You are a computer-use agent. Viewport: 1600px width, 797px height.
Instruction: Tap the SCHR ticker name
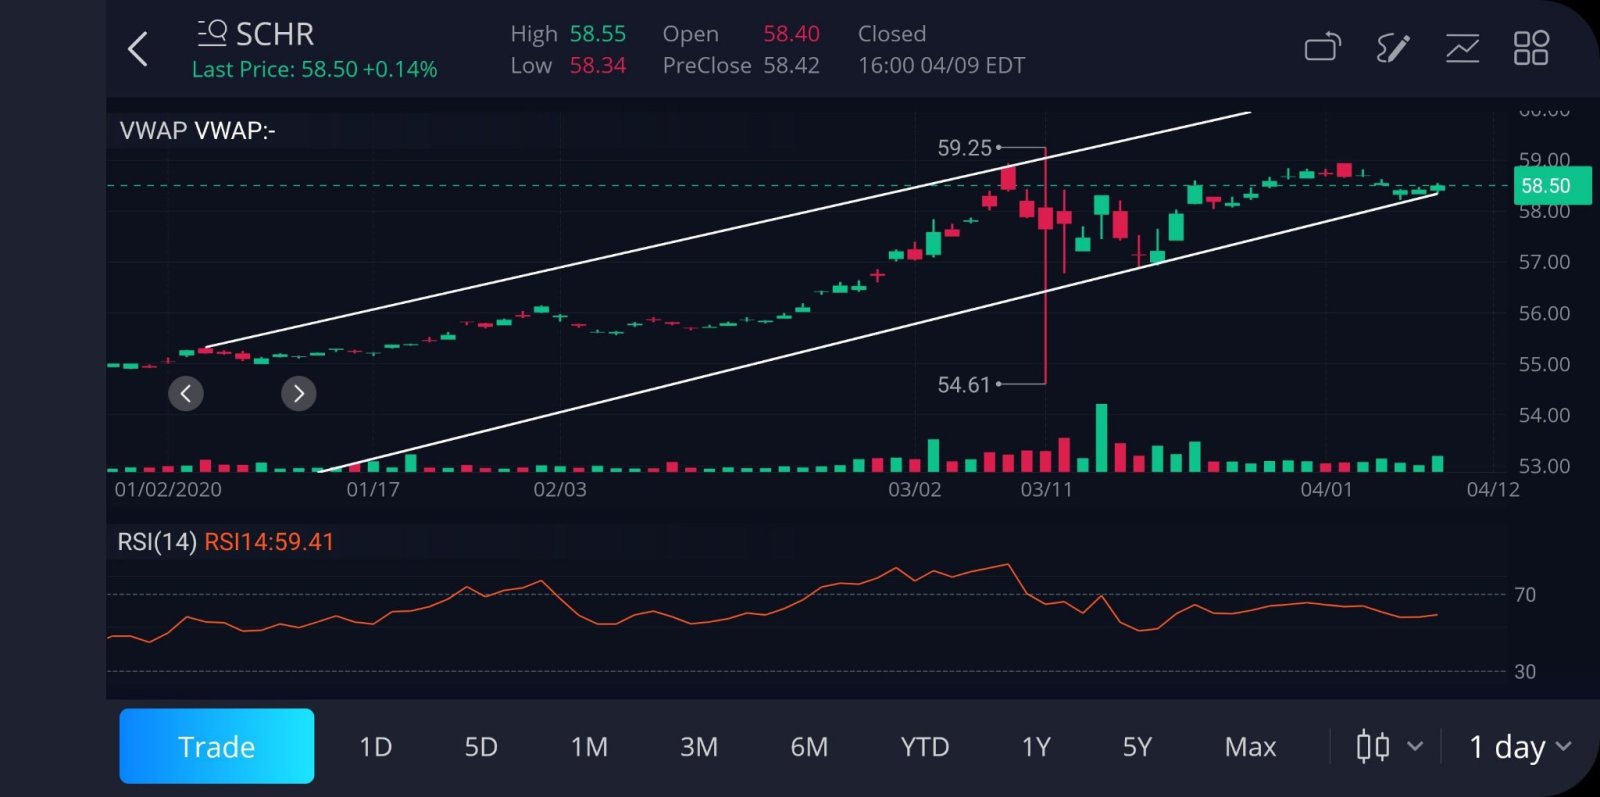(275, 34)
